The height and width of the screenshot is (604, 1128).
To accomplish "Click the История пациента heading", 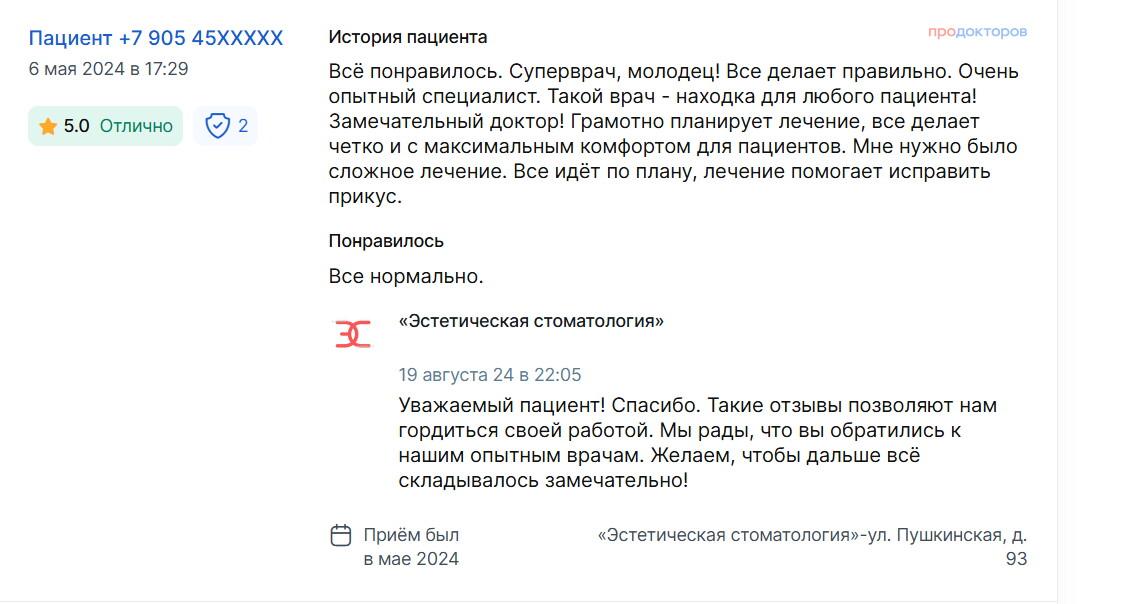I will point(408,37).
